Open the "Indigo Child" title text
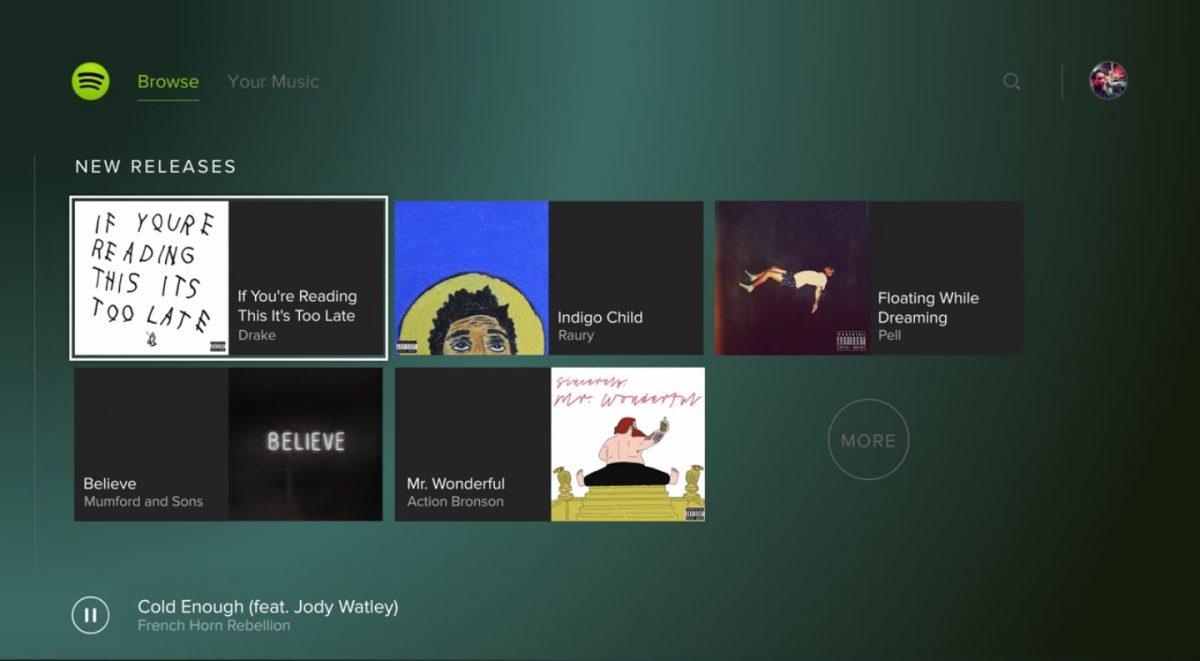This screenshot has height=661, width=1200. click(600, 317)
